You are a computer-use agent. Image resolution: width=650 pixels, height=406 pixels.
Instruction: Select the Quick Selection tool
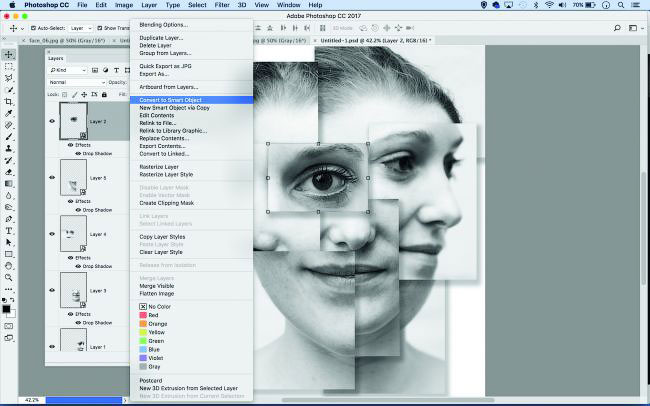click(9, 90)
